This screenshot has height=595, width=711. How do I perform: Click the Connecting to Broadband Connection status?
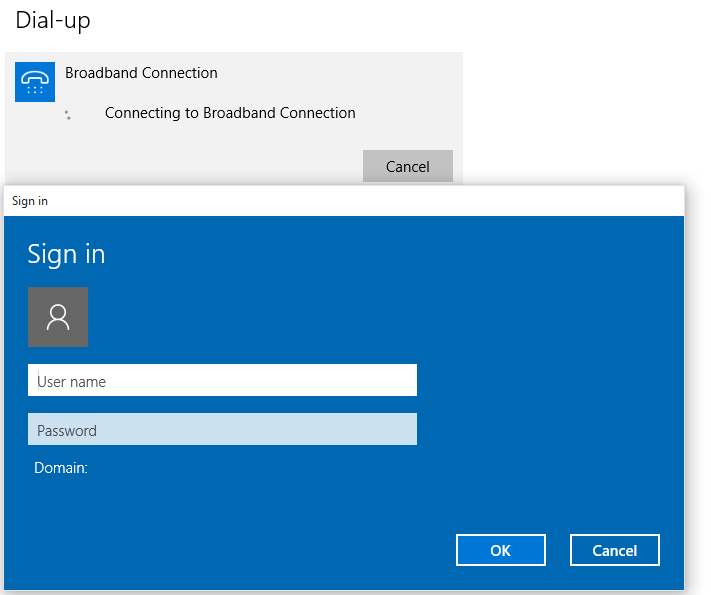230,113
